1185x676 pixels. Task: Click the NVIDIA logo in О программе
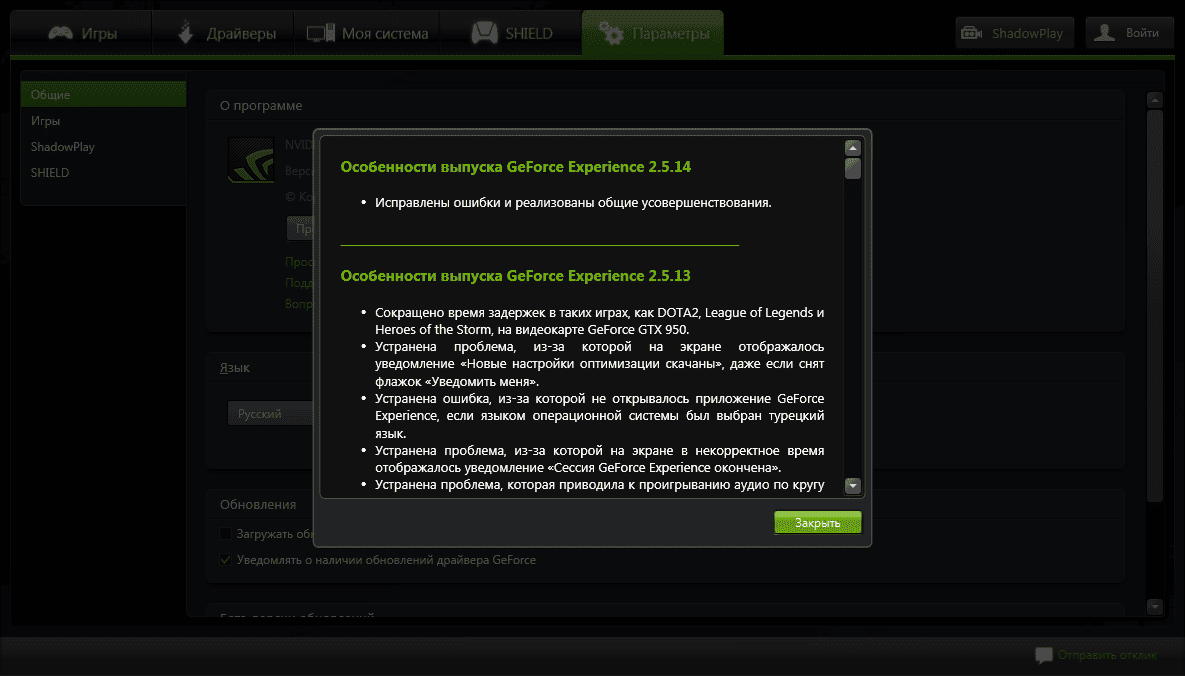click(x=251, y=160)
